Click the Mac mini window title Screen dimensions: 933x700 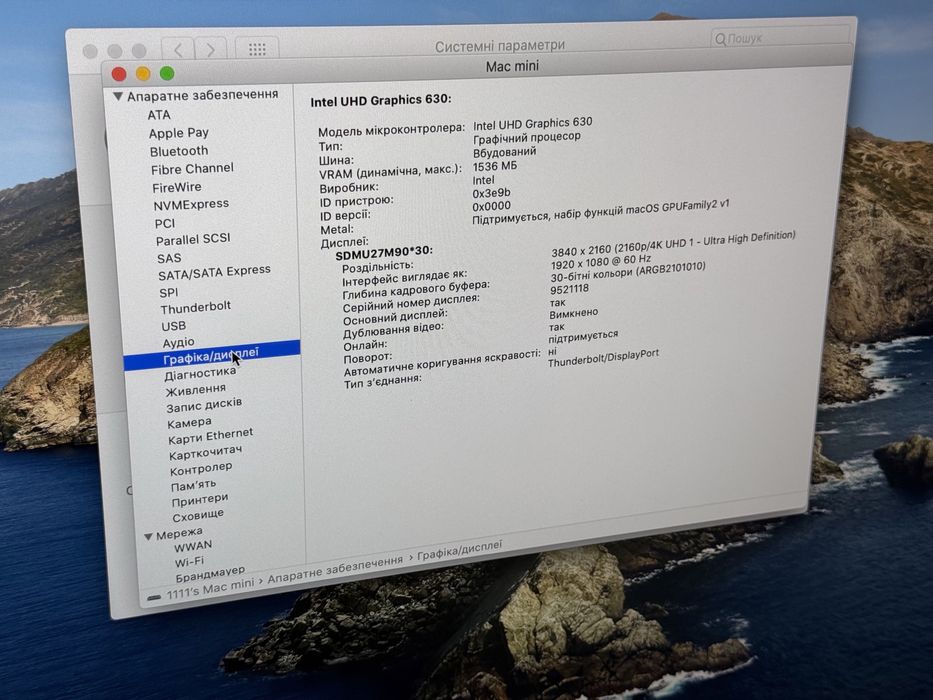[x=512, y=66]
